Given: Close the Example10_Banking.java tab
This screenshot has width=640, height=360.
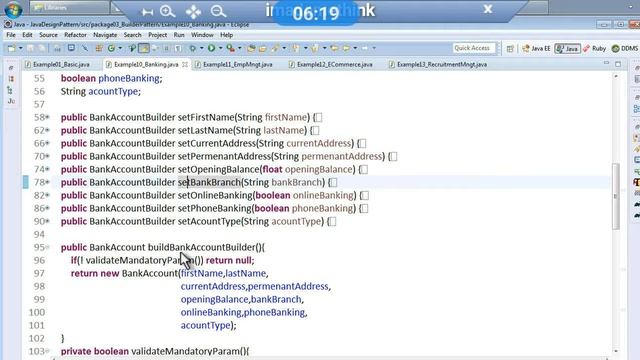Looking at the screenshot, I should point(185,64).
